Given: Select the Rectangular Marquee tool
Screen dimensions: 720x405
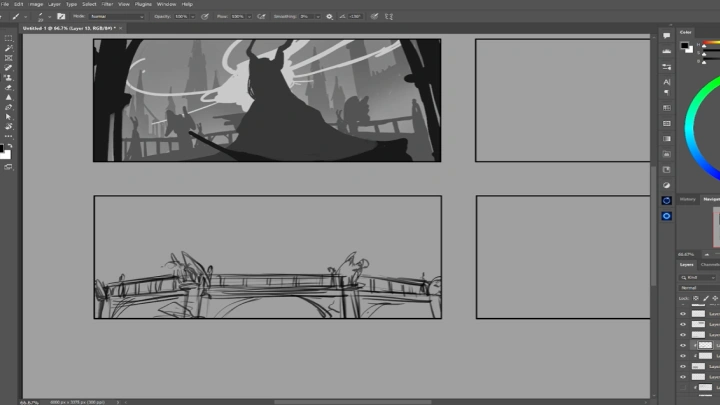Looking at the screenshot, I should point(8,38).
